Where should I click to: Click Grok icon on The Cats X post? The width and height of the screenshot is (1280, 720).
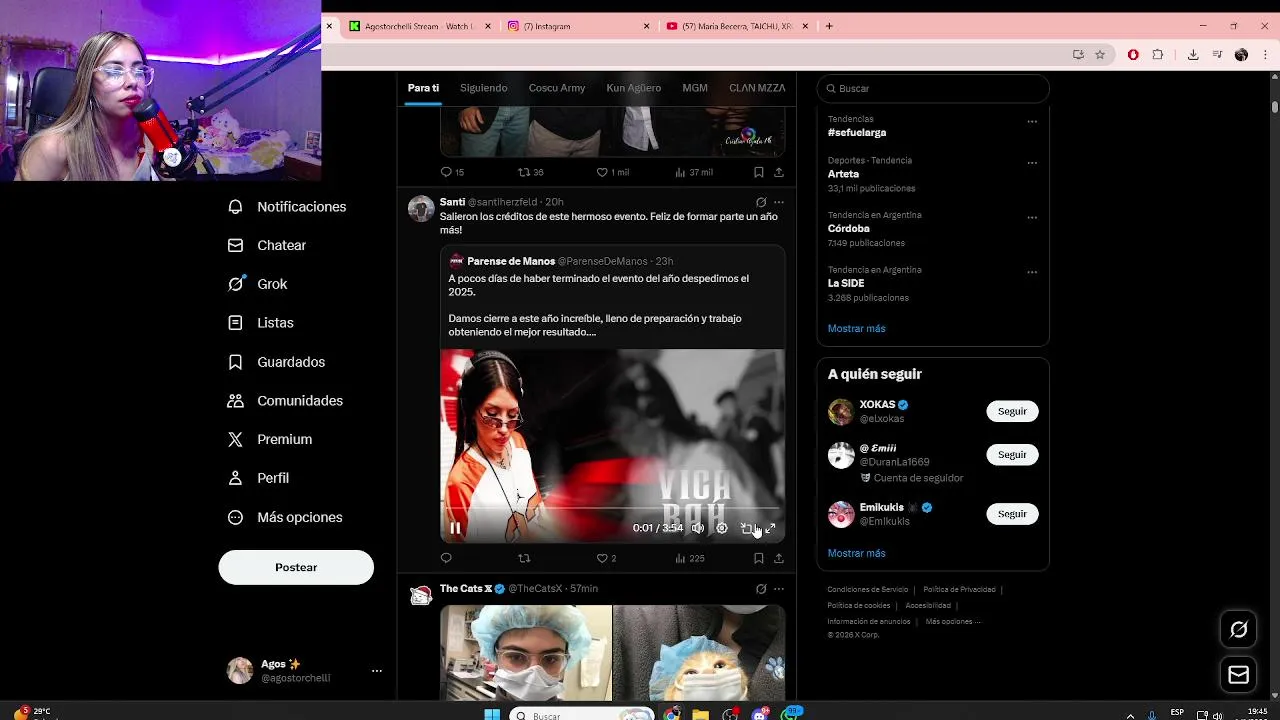pyautogui.click(x=761, y=589)
